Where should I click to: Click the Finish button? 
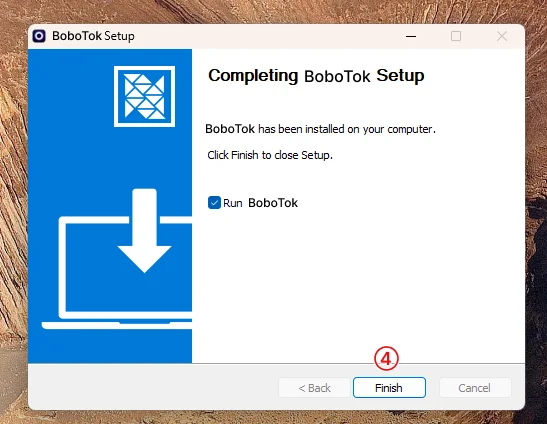coord(389,388)
